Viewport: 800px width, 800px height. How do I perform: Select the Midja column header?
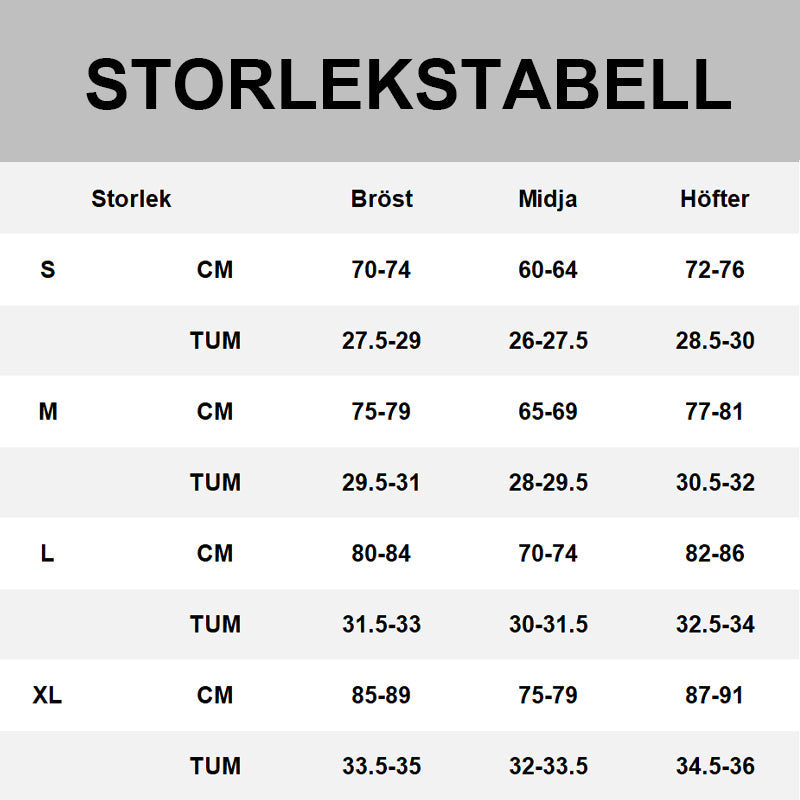548,199
